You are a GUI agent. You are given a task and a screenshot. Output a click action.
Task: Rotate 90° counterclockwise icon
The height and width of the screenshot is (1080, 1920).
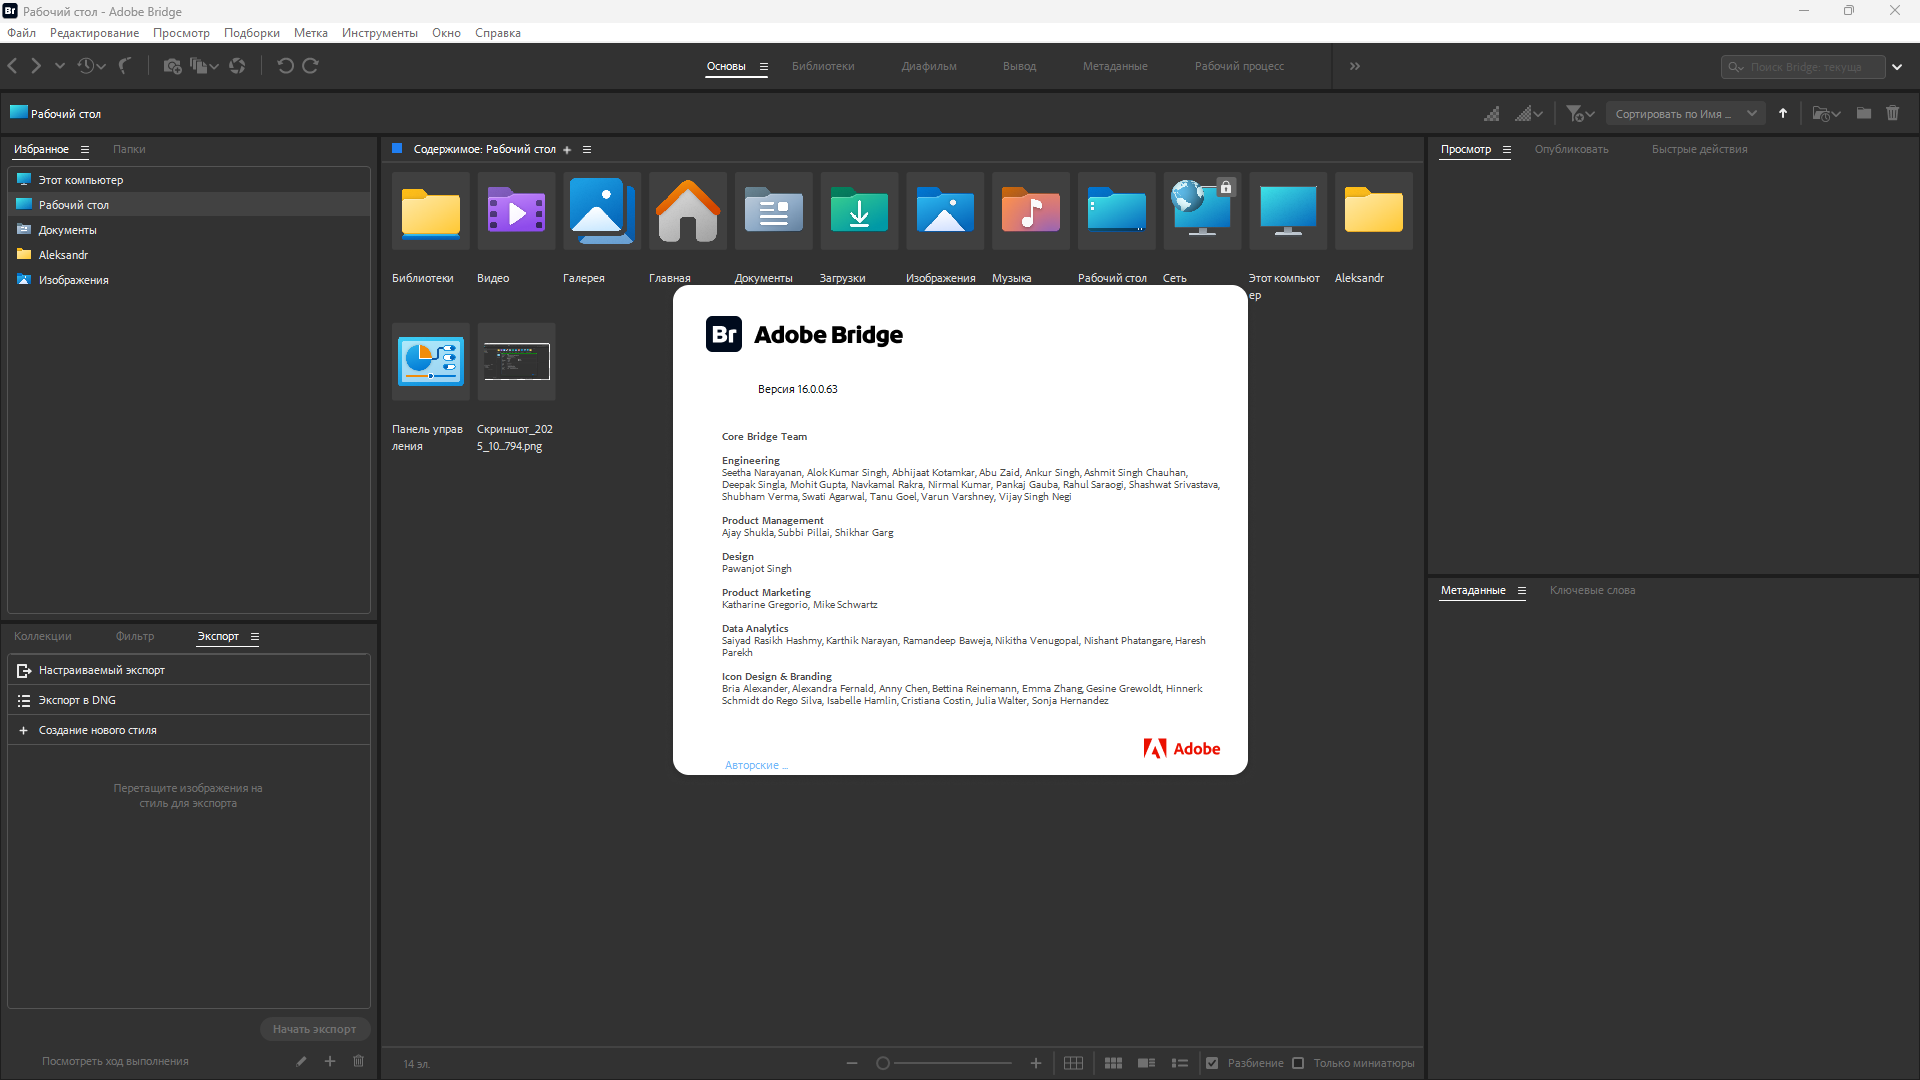pyautogui.click(x=285, y=66)
